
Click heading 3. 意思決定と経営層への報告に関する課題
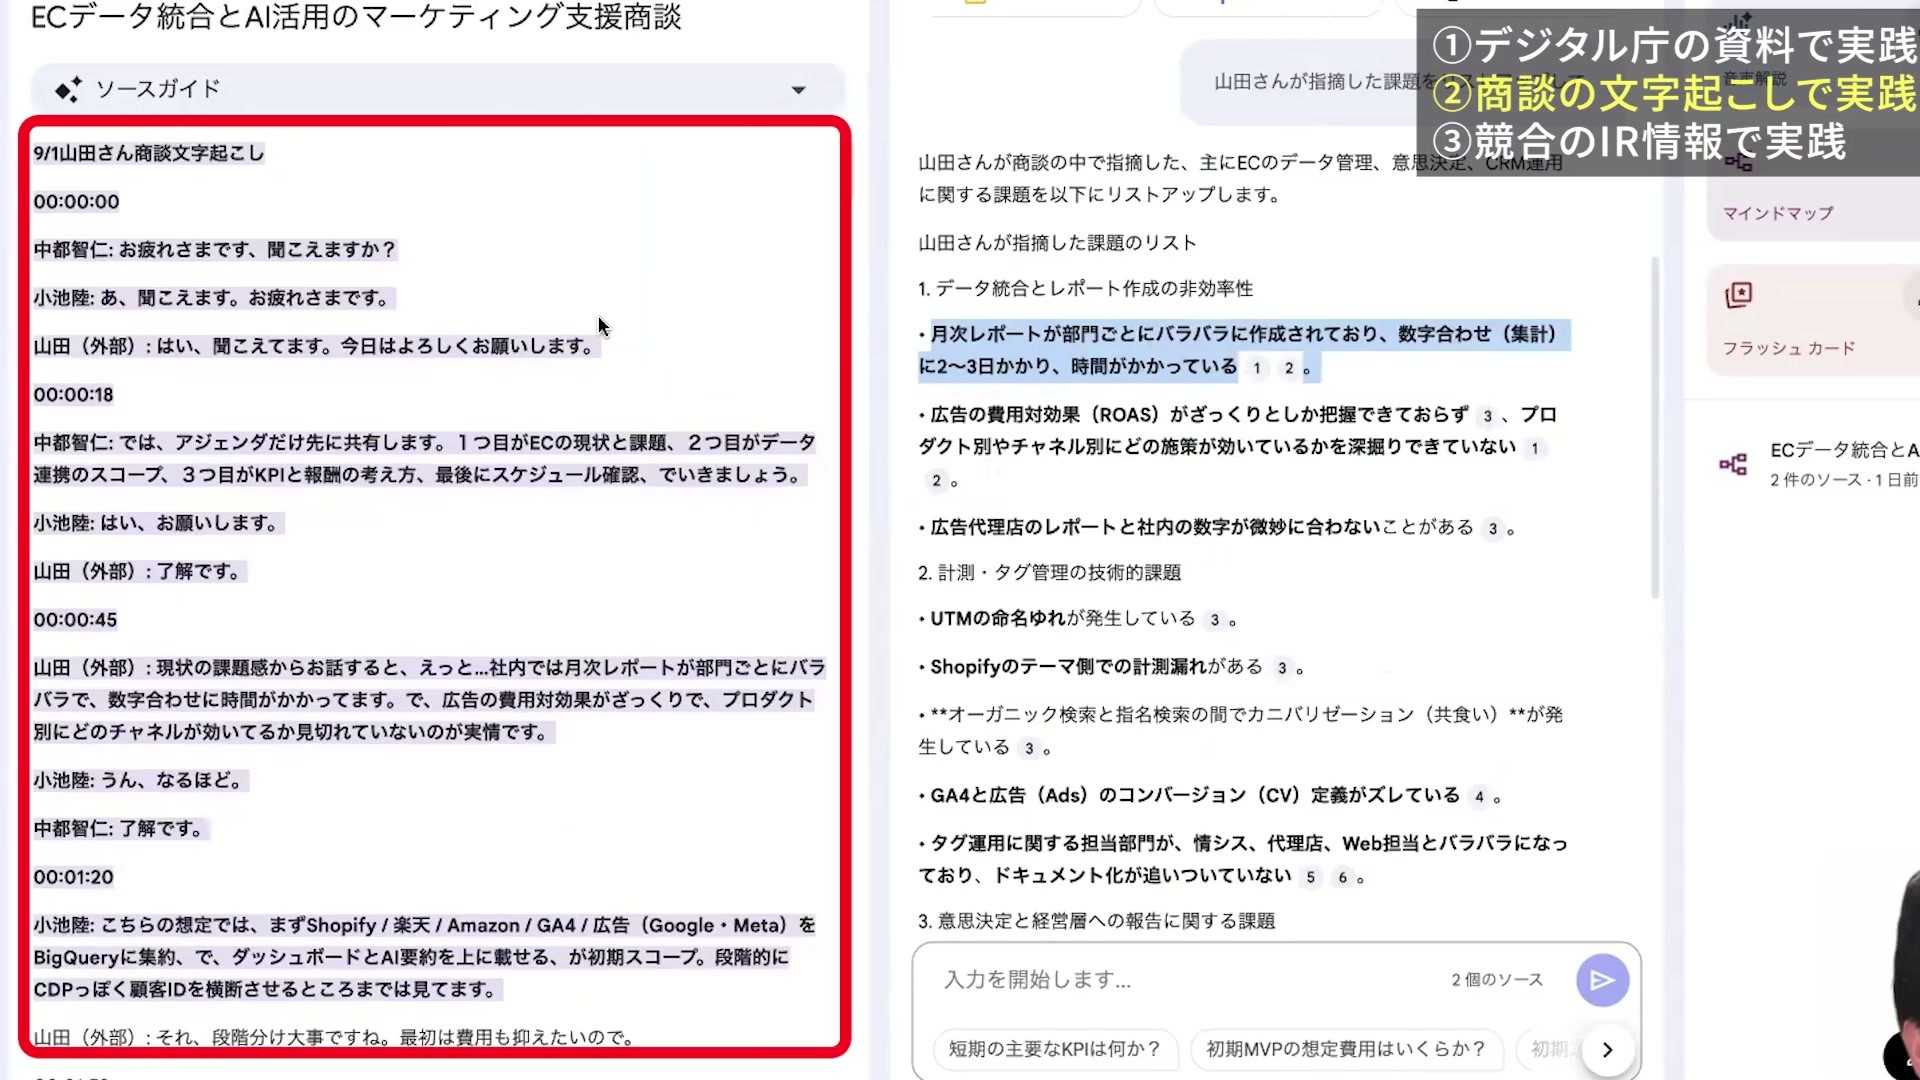click(x=1096, y=921)
